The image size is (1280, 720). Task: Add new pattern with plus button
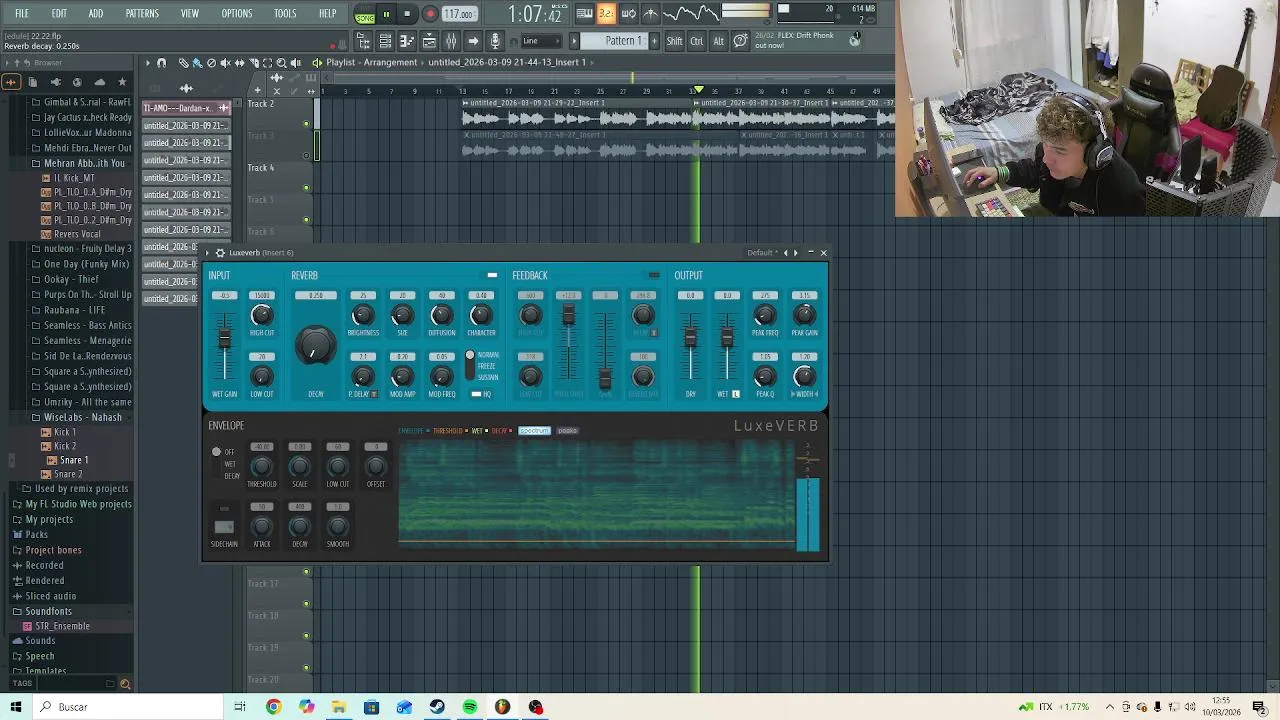pyautogui.click(x=655, y=41)
